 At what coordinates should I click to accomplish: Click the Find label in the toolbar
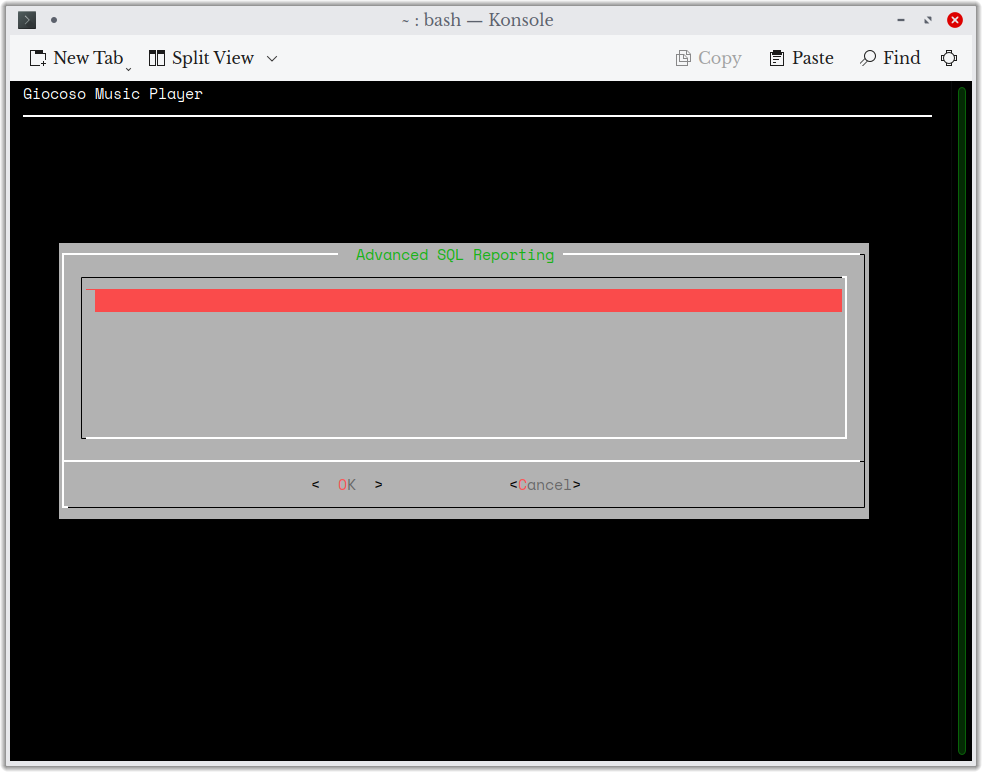pyautogui.click(x=901, y=57)
